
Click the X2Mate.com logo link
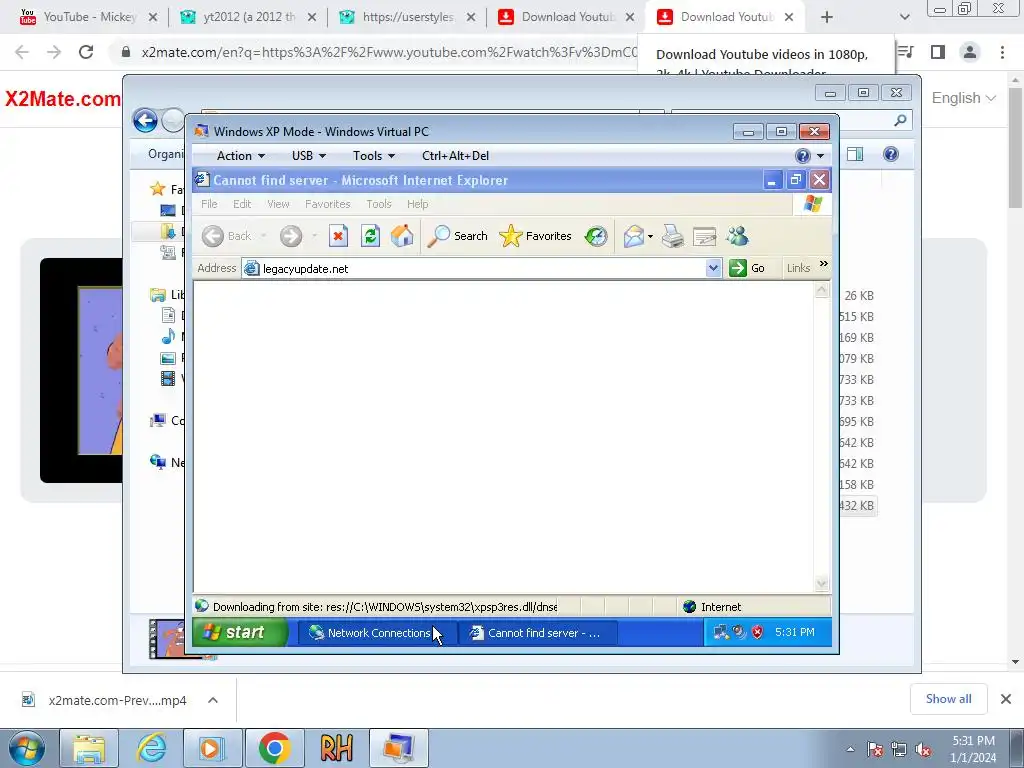(63, 99)
